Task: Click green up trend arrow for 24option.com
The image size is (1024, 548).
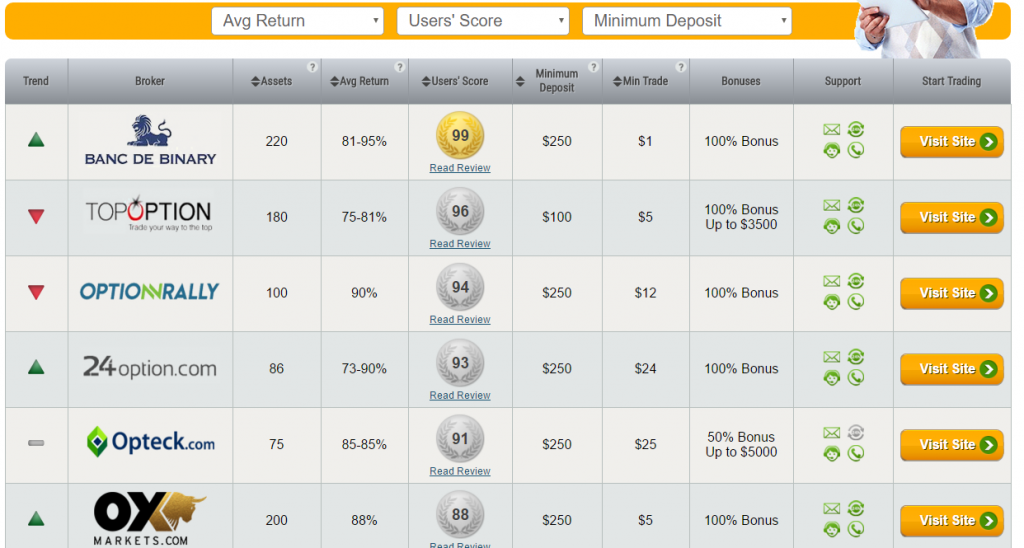Action: click(x=36, y=367)
